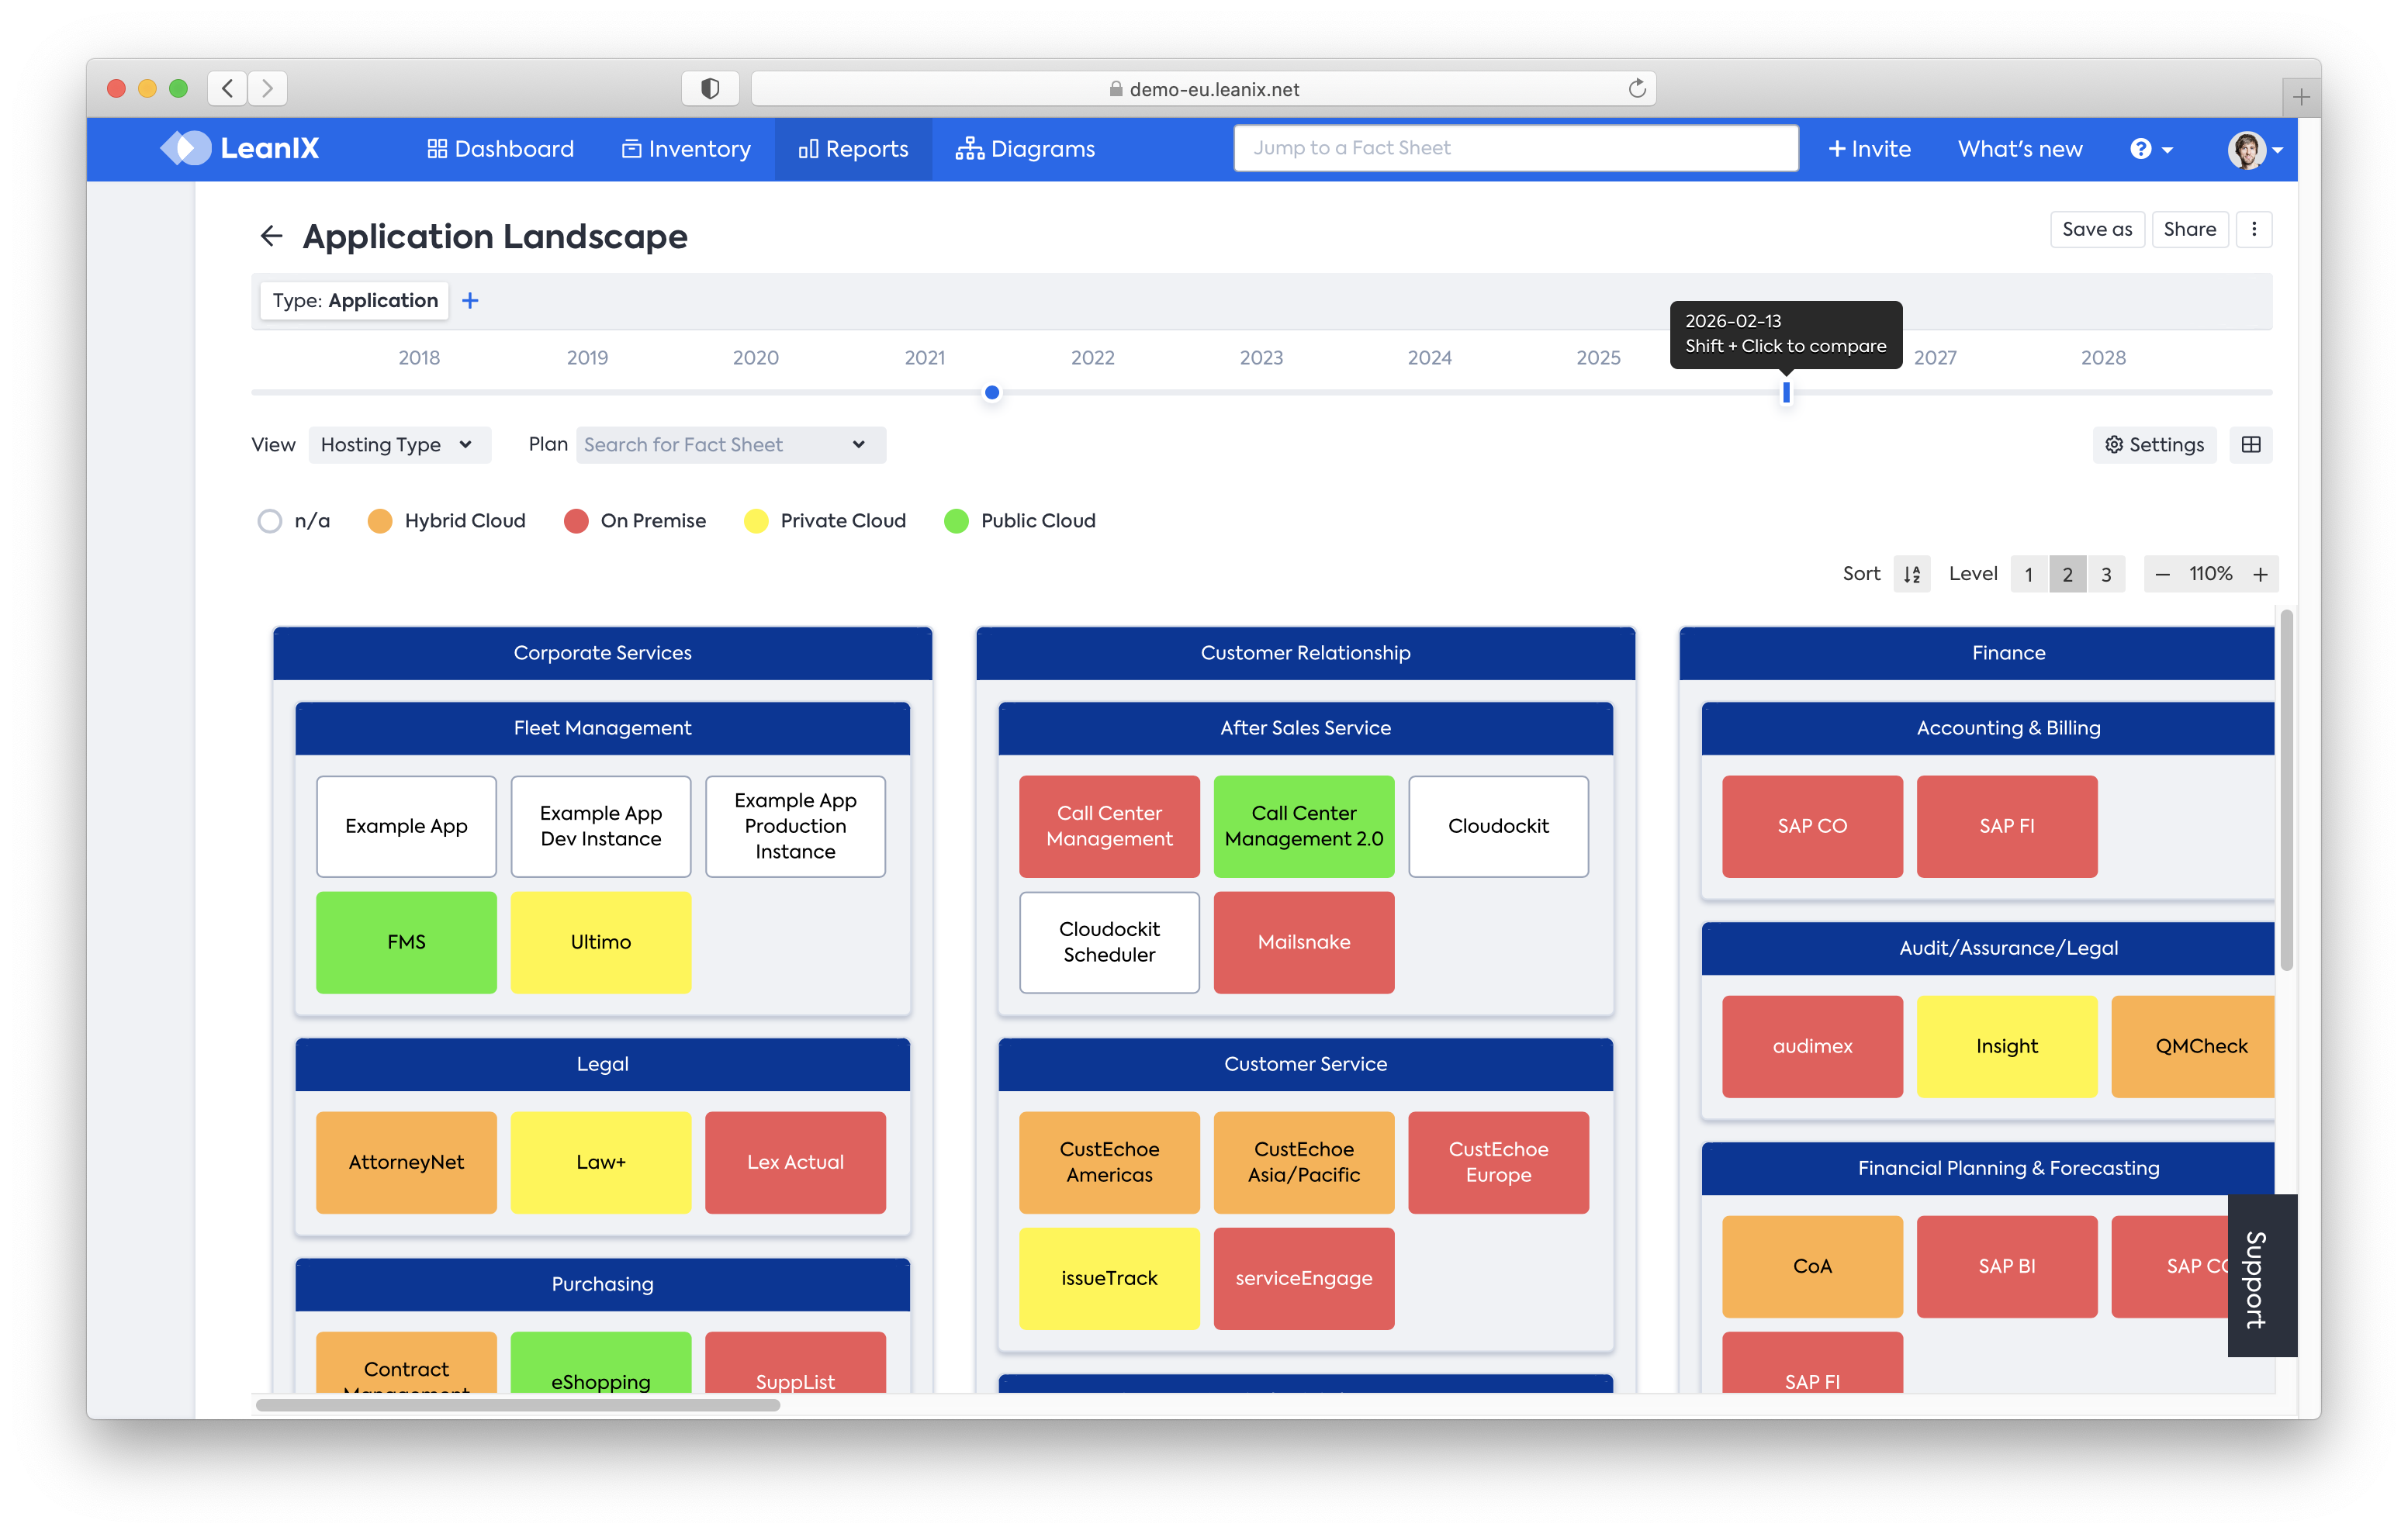This screenshot has width=2408, height=1534.
Task: Zoom out with the minus icon
Action: click(x=2162, y=574)
